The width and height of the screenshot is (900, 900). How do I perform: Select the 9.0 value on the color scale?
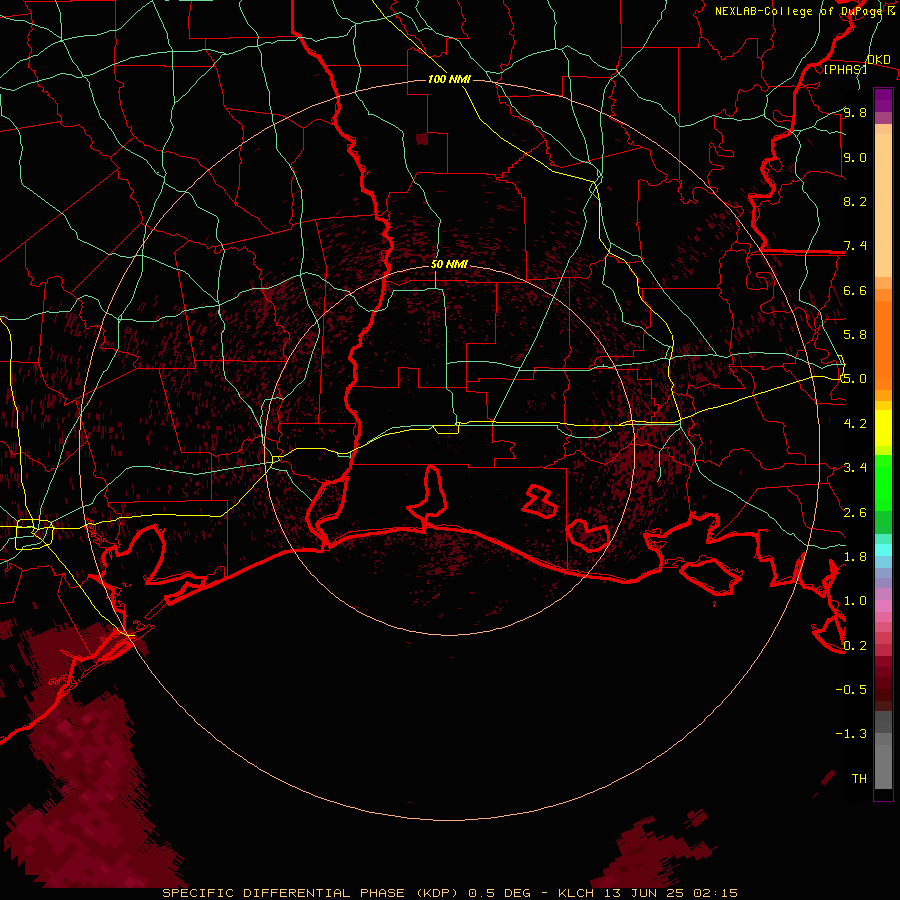(x=855, y=157)
